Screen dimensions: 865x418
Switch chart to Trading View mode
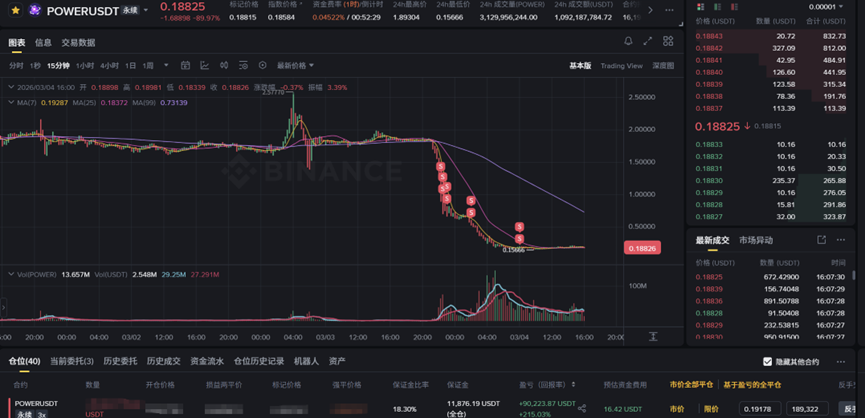click(x=621, y=66)
